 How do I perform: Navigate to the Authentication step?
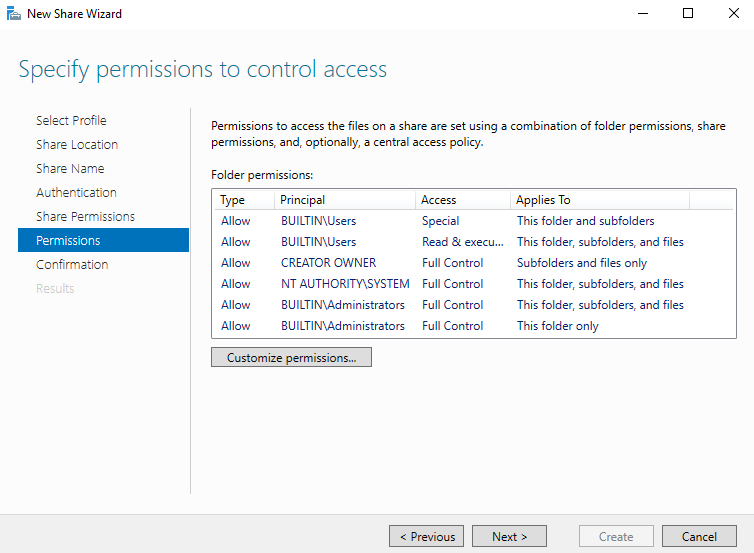(x=76, y=192)
